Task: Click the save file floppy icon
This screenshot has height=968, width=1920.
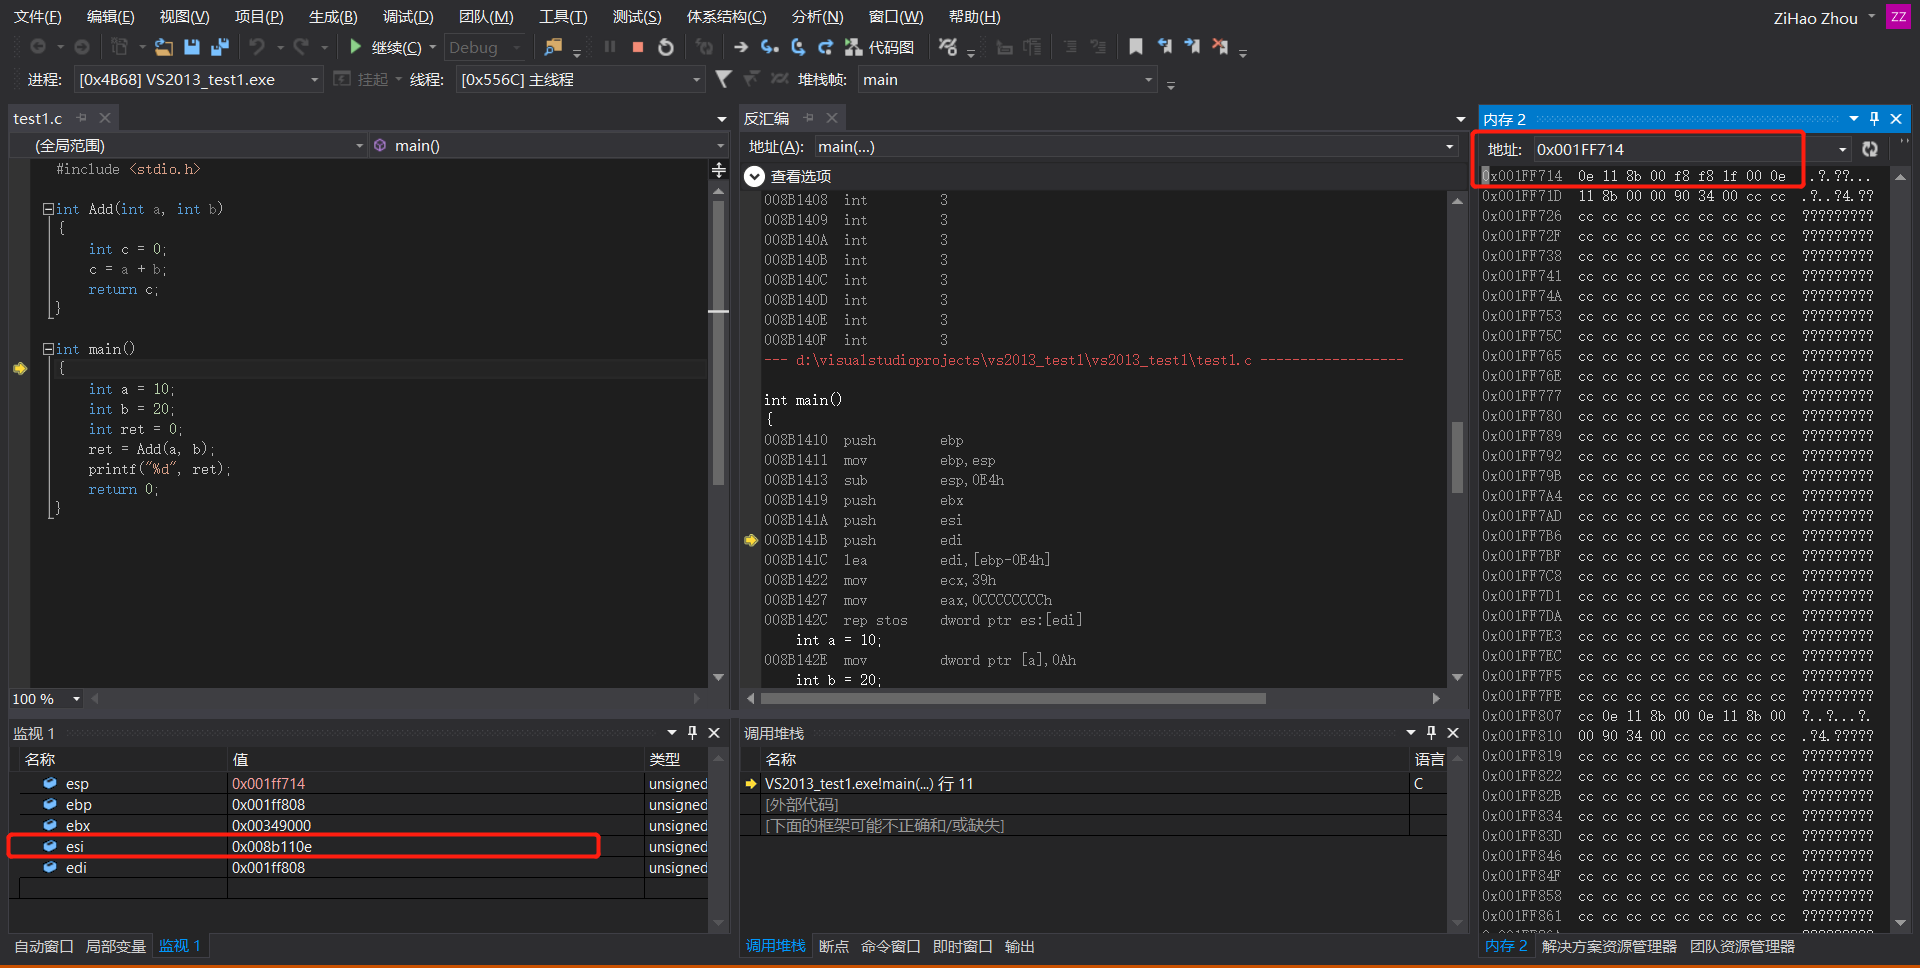Action: point(192,47)
